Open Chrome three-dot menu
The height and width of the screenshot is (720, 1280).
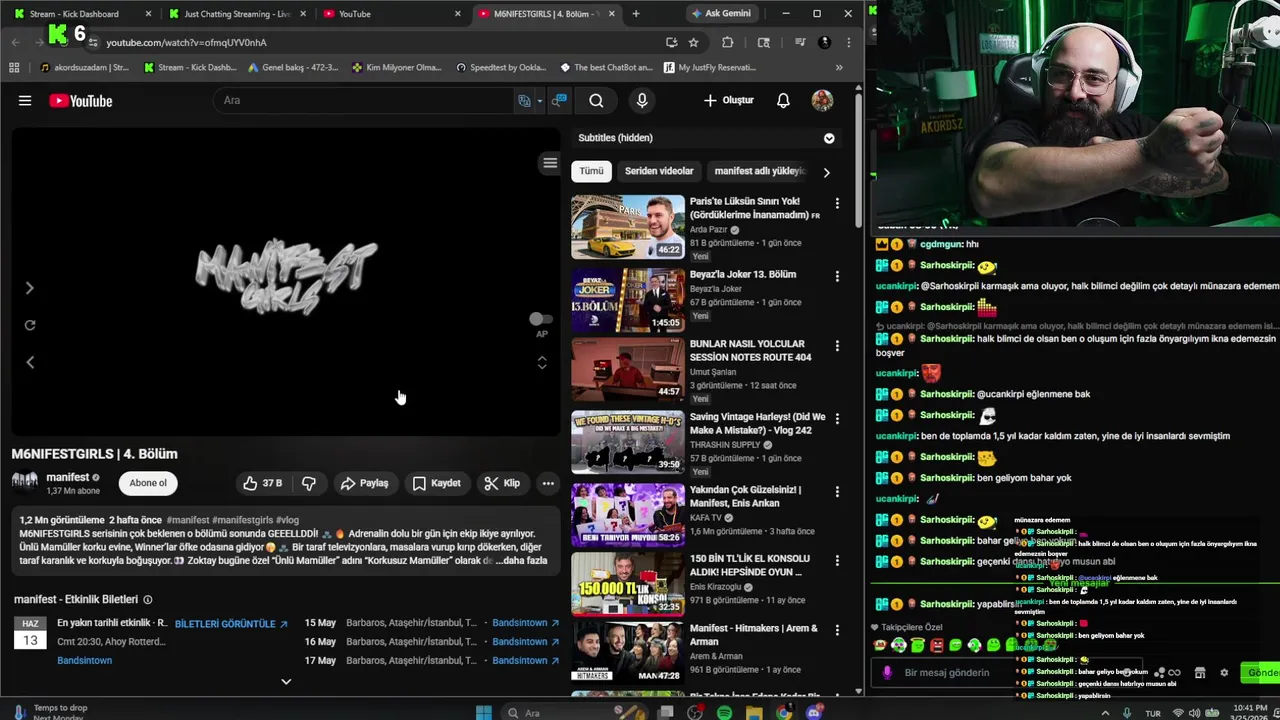[848, 42]
